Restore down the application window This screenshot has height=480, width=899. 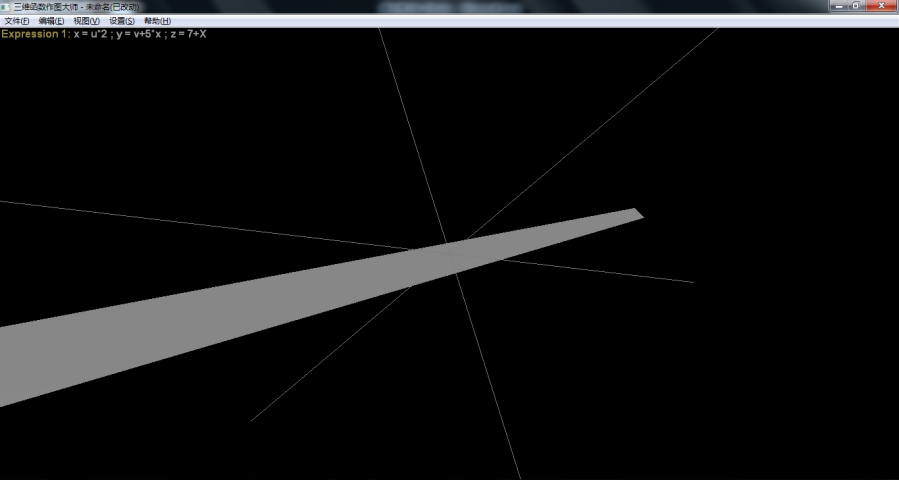point(858,6)
